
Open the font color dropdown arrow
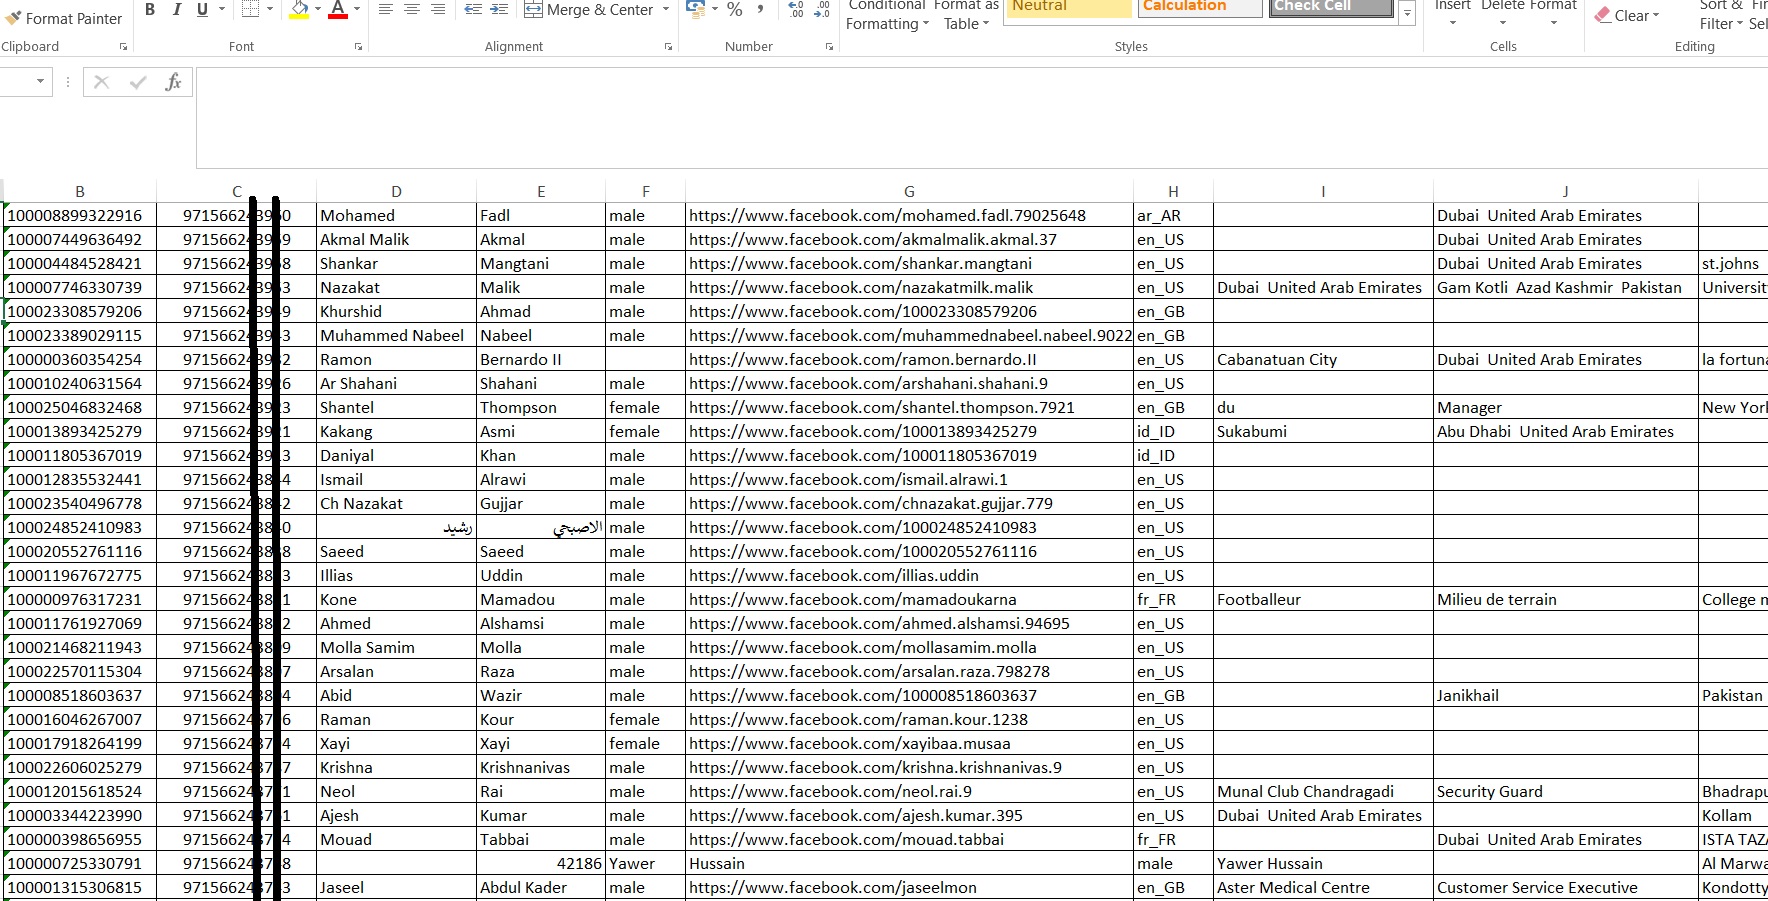point(357,9)
